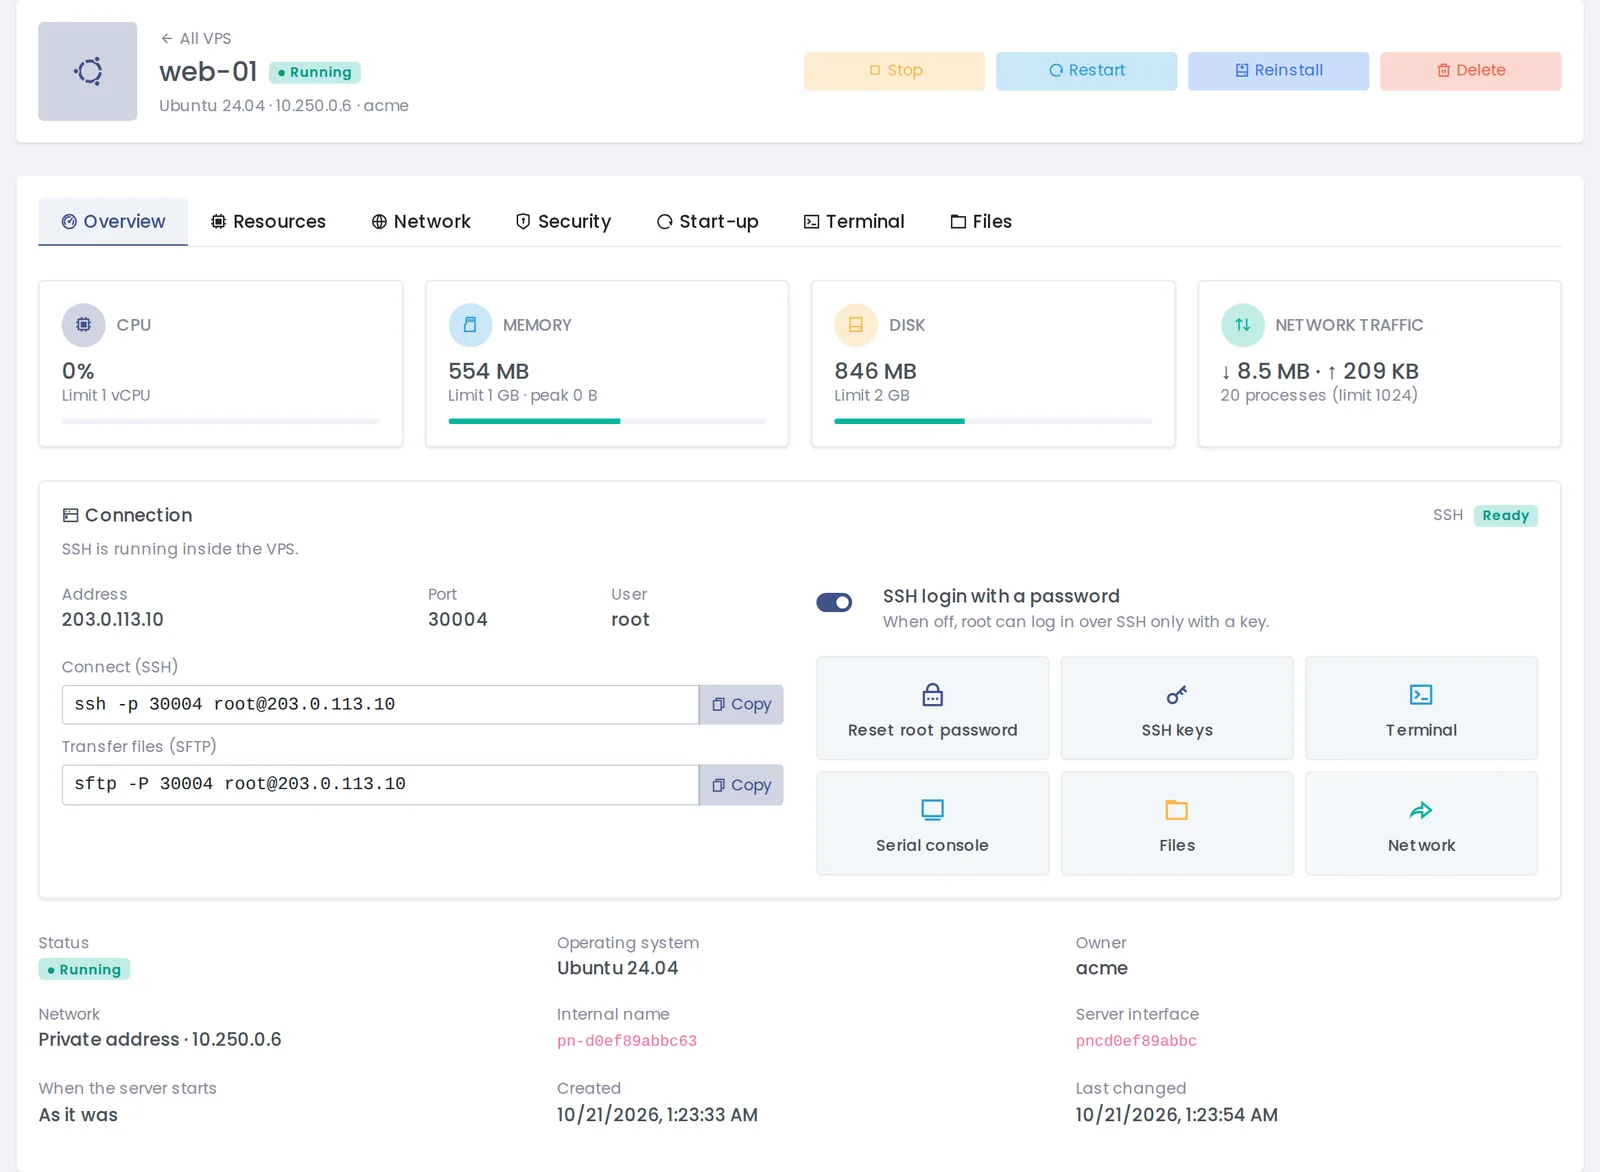Click the address 203.0.113.10
This screenshot has width=1600, height=1172.
(x=113, y=619)
